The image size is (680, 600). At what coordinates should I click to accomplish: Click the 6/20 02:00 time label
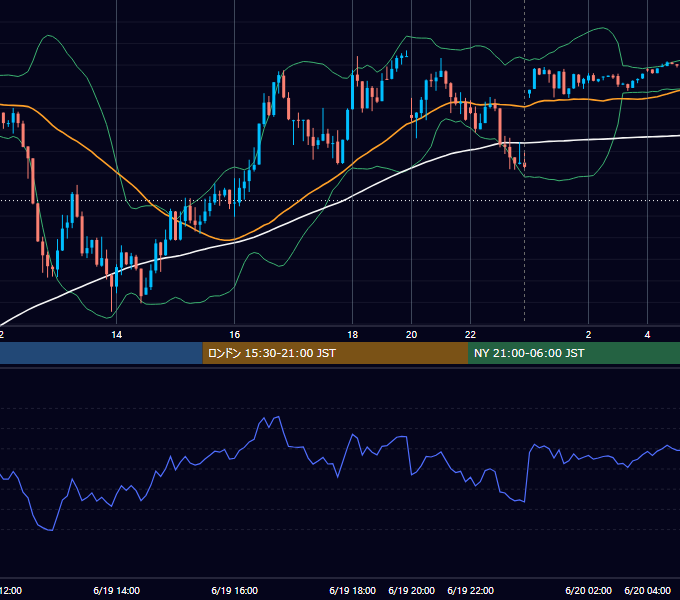(x=588, y=591)
